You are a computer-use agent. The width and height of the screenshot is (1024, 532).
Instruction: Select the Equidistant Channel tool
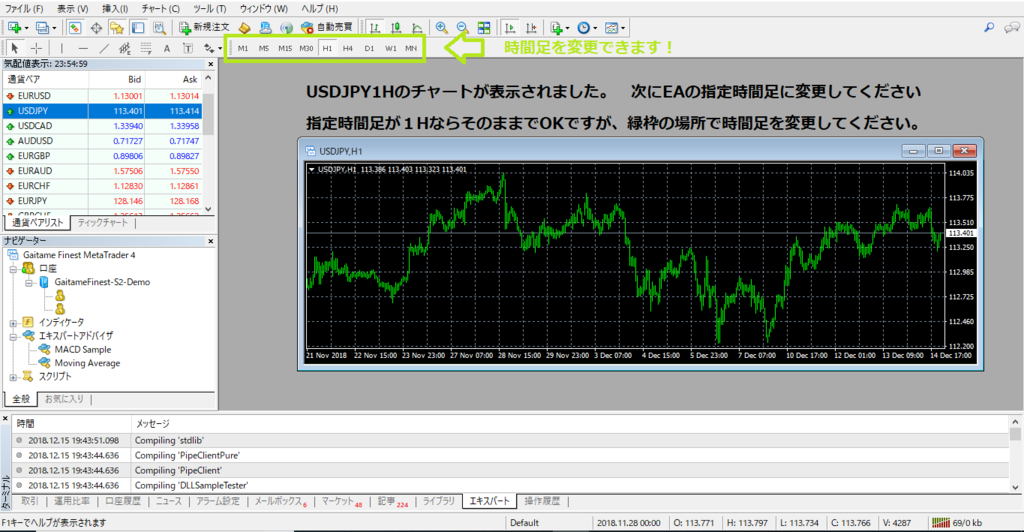(125, 48)
